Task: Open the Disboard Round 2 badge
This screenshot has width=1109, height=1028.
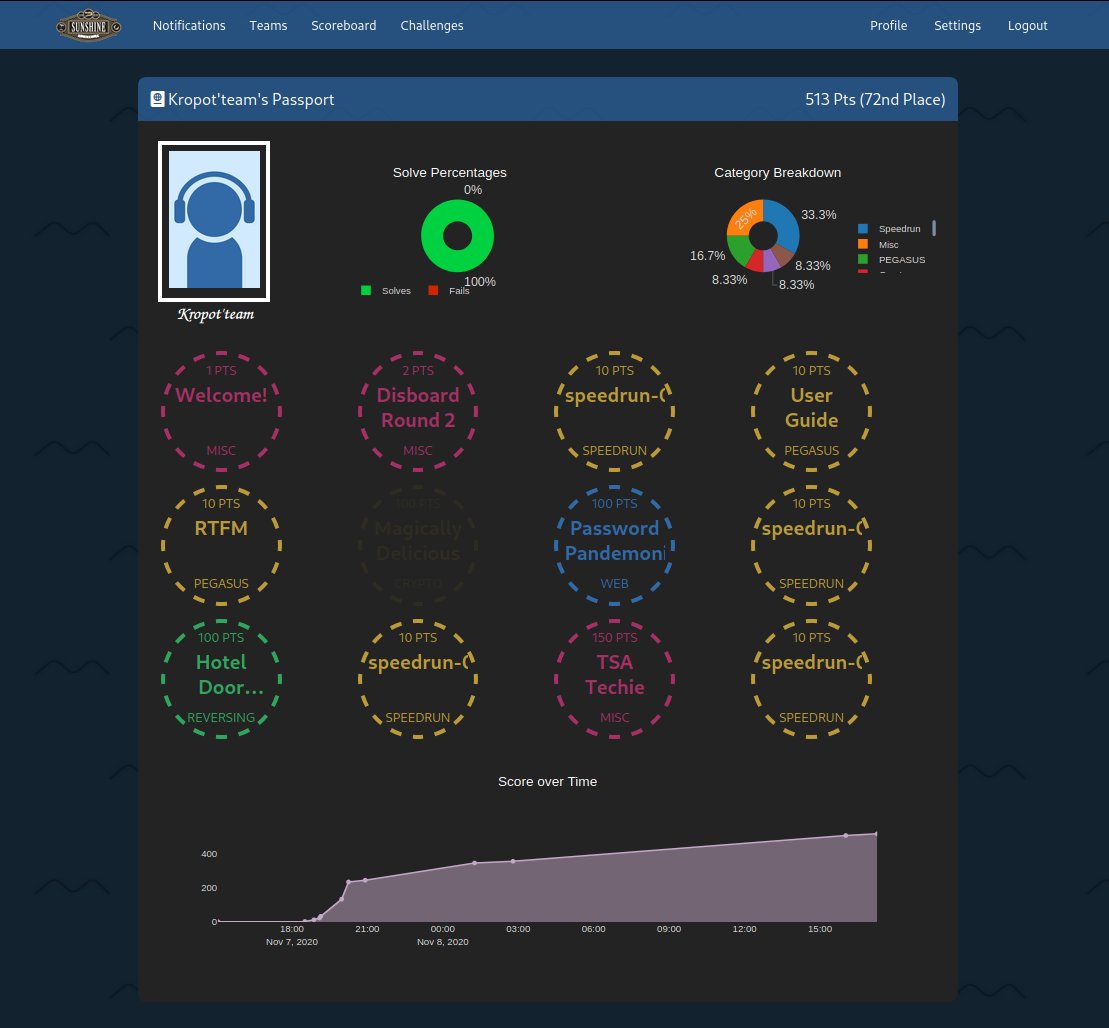Action: pyautogui.click(x=418, y=411)
